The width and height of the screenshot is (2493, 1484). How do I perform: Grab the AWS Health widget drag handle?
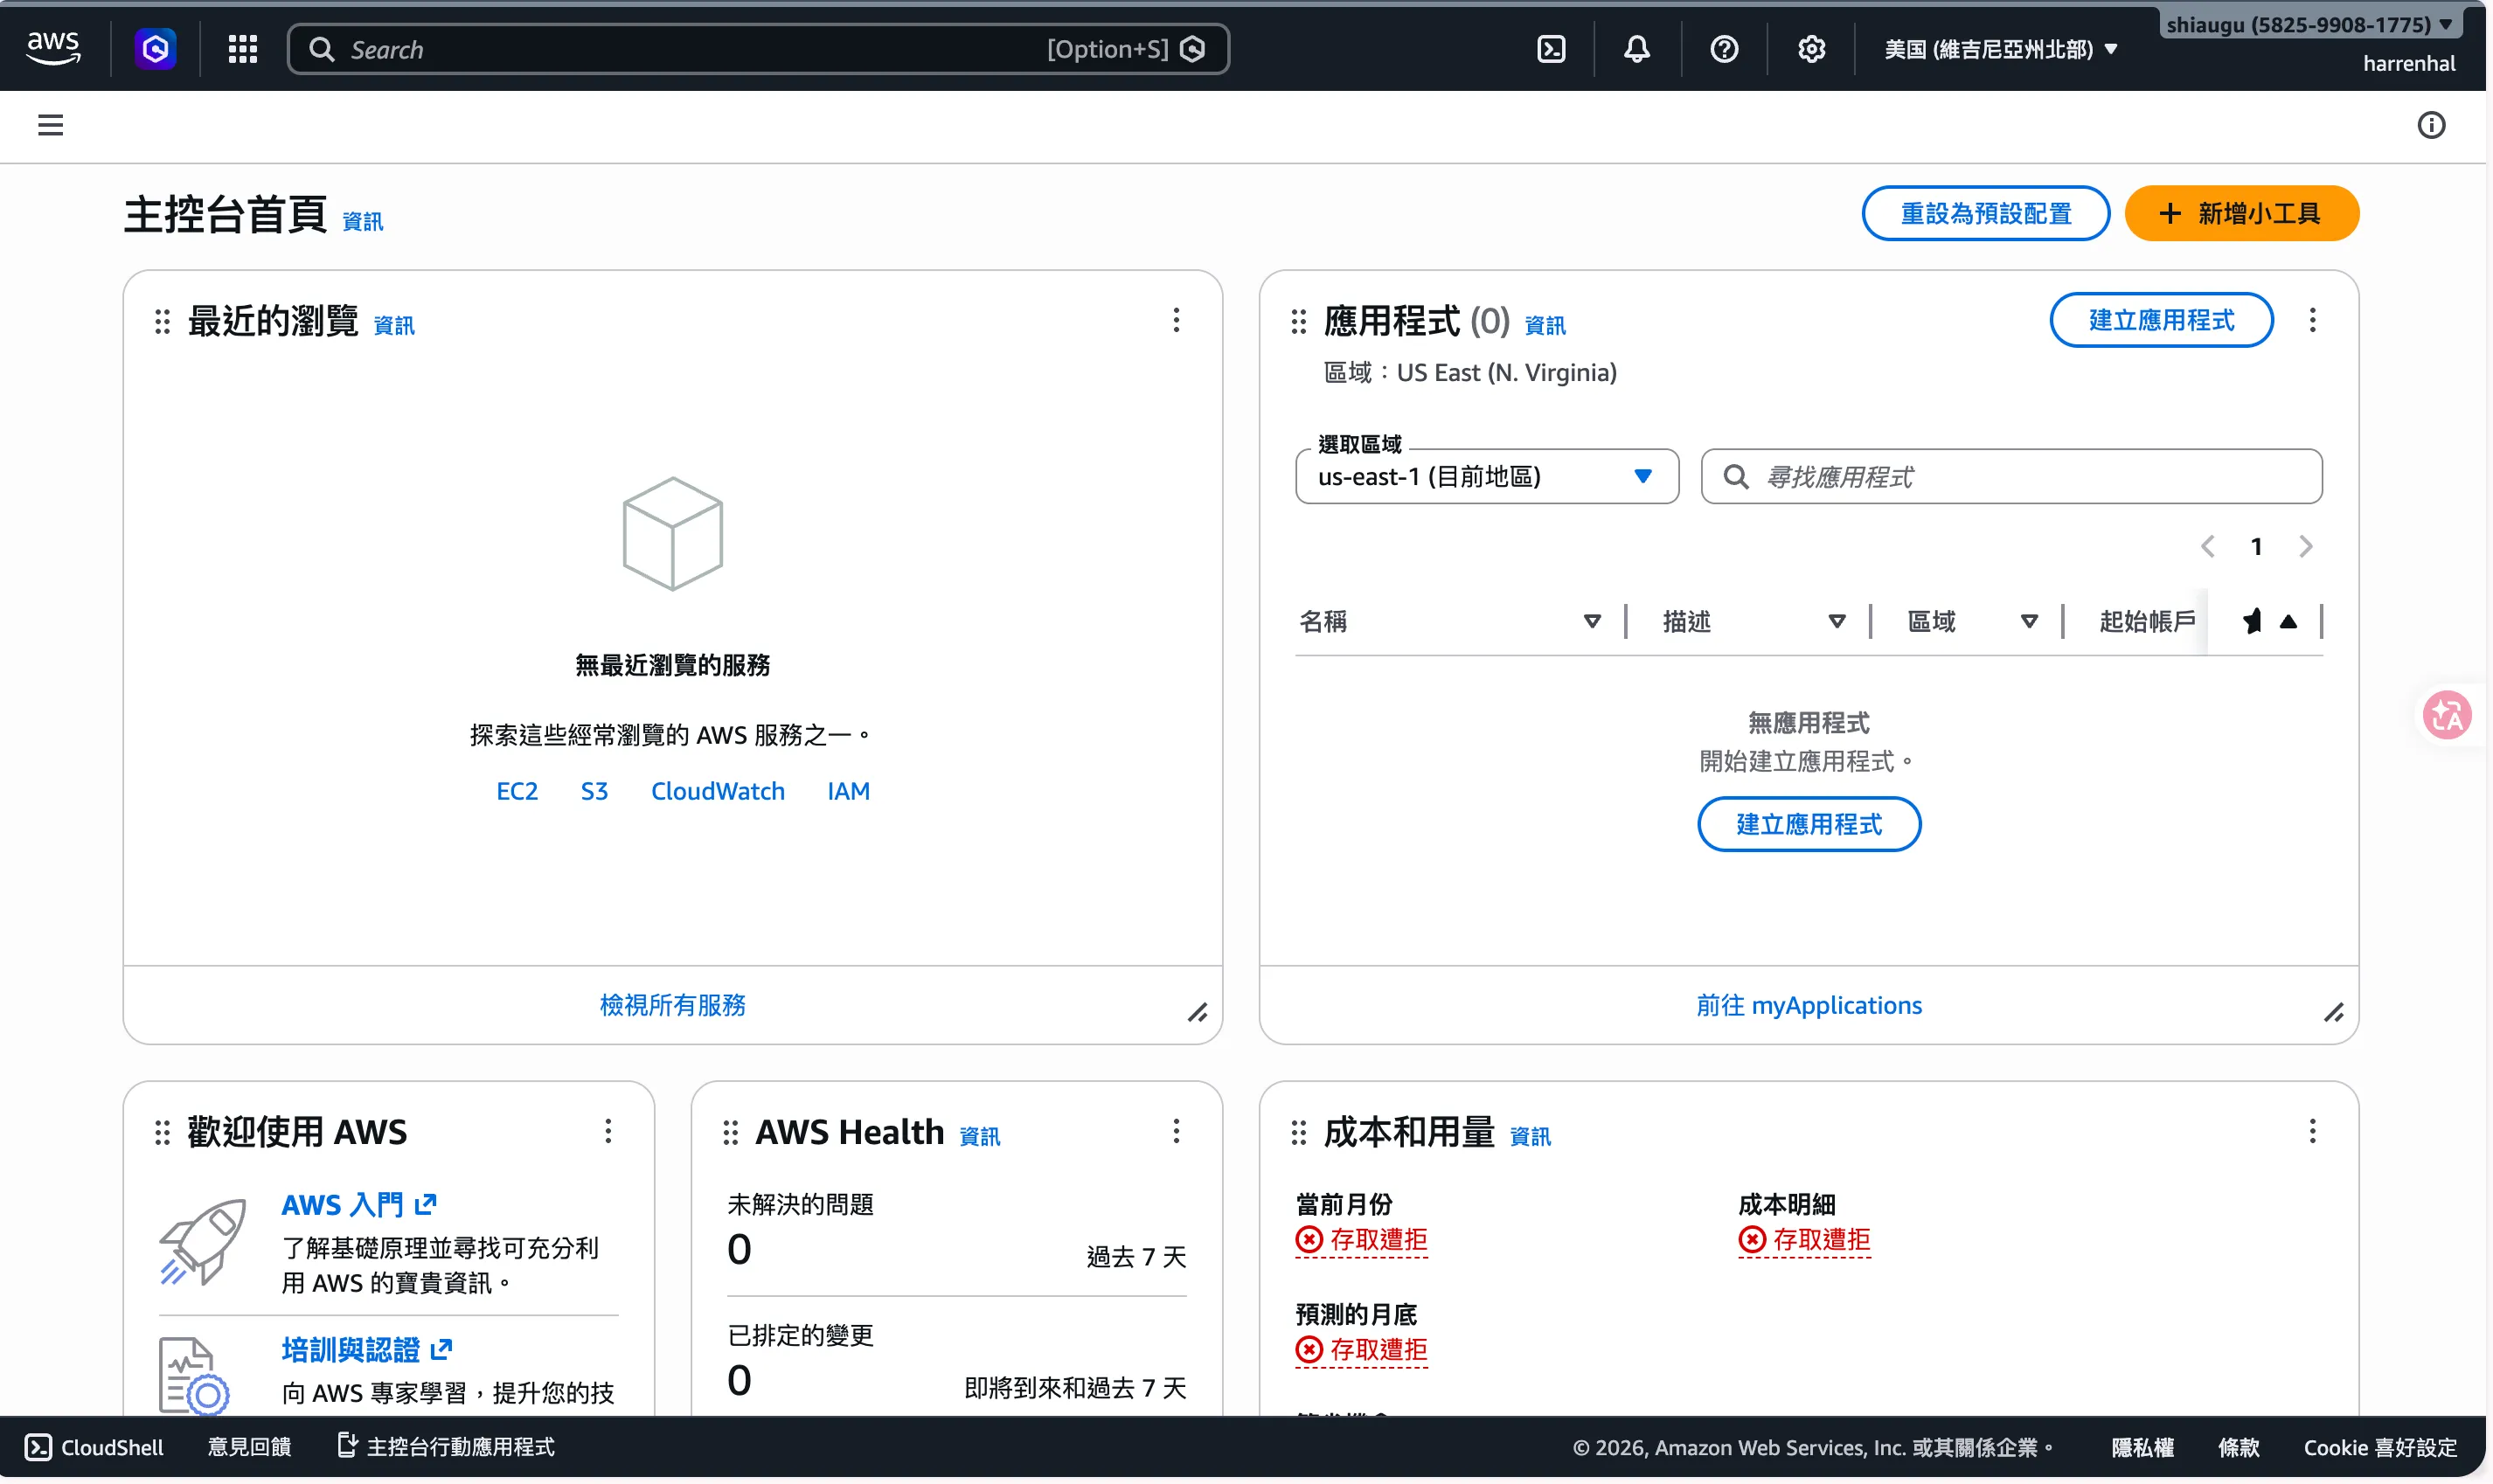tap(730, 1132)
